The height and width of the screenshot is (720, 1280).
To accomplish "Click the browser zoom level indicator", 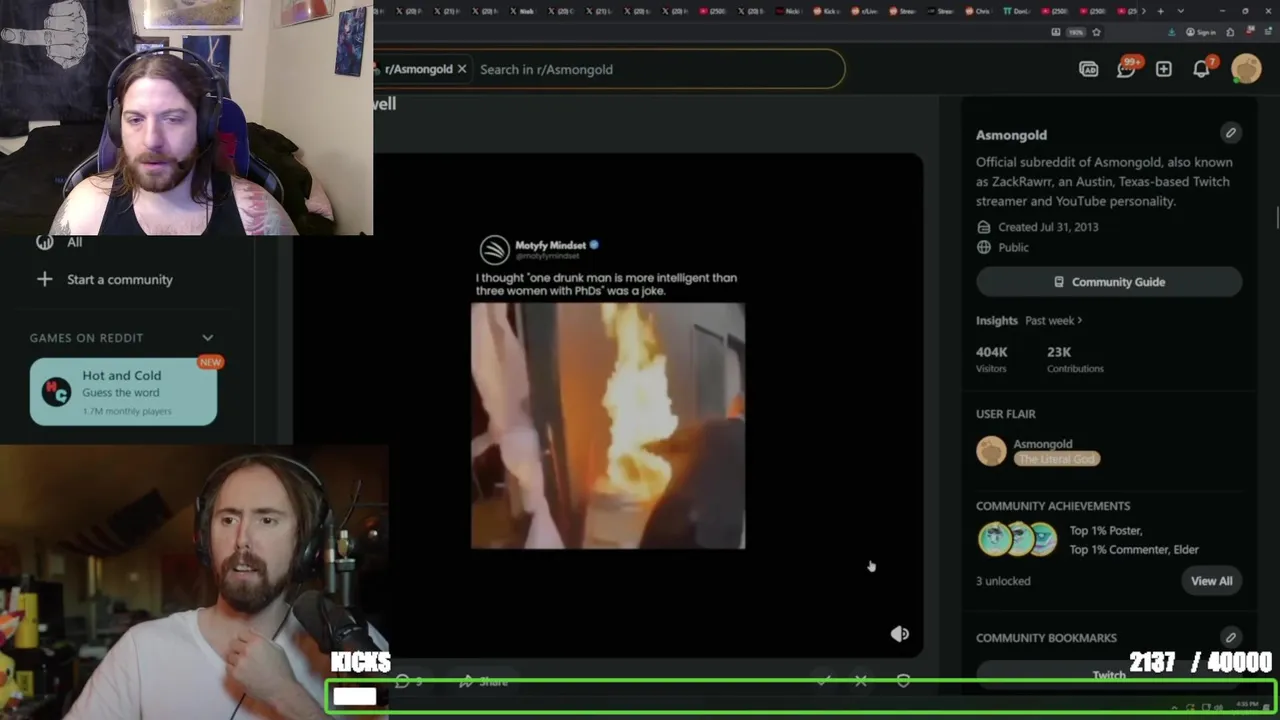I will pos(1076,32).
